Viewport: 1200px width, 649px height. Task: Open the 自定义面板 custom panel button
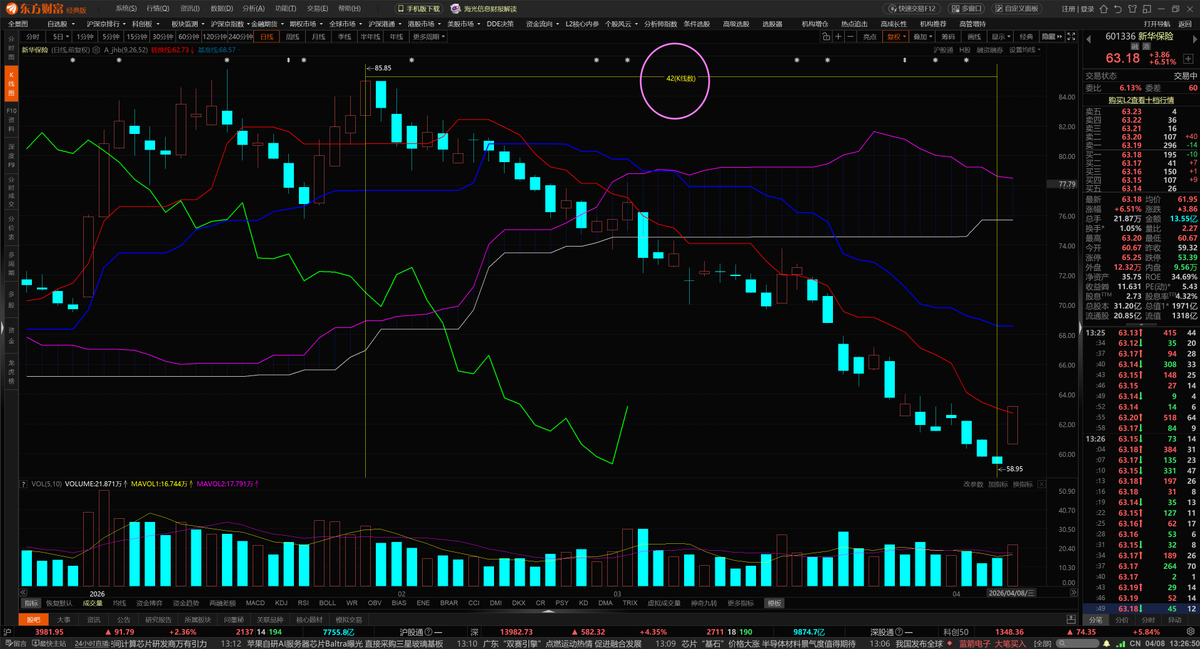pyautogui.click(x=1017, y=8)
